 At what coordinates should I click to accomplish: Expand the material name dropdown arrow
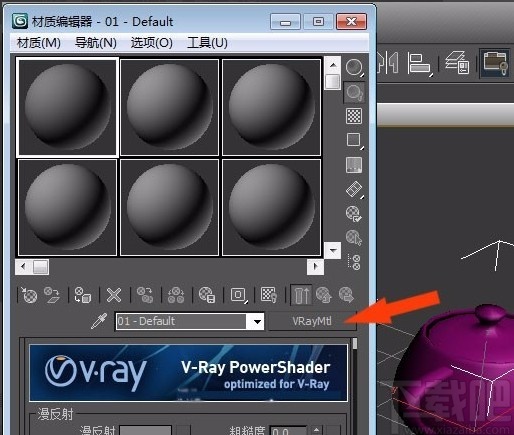[x=256, y=322]
